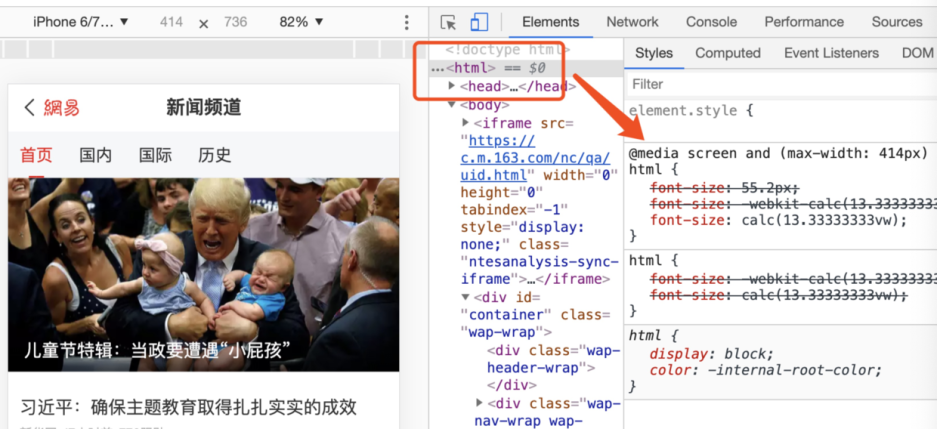This screenshot has height=429, width=937.
Task: Click the 新闻频道 page title
Action: 203,108
